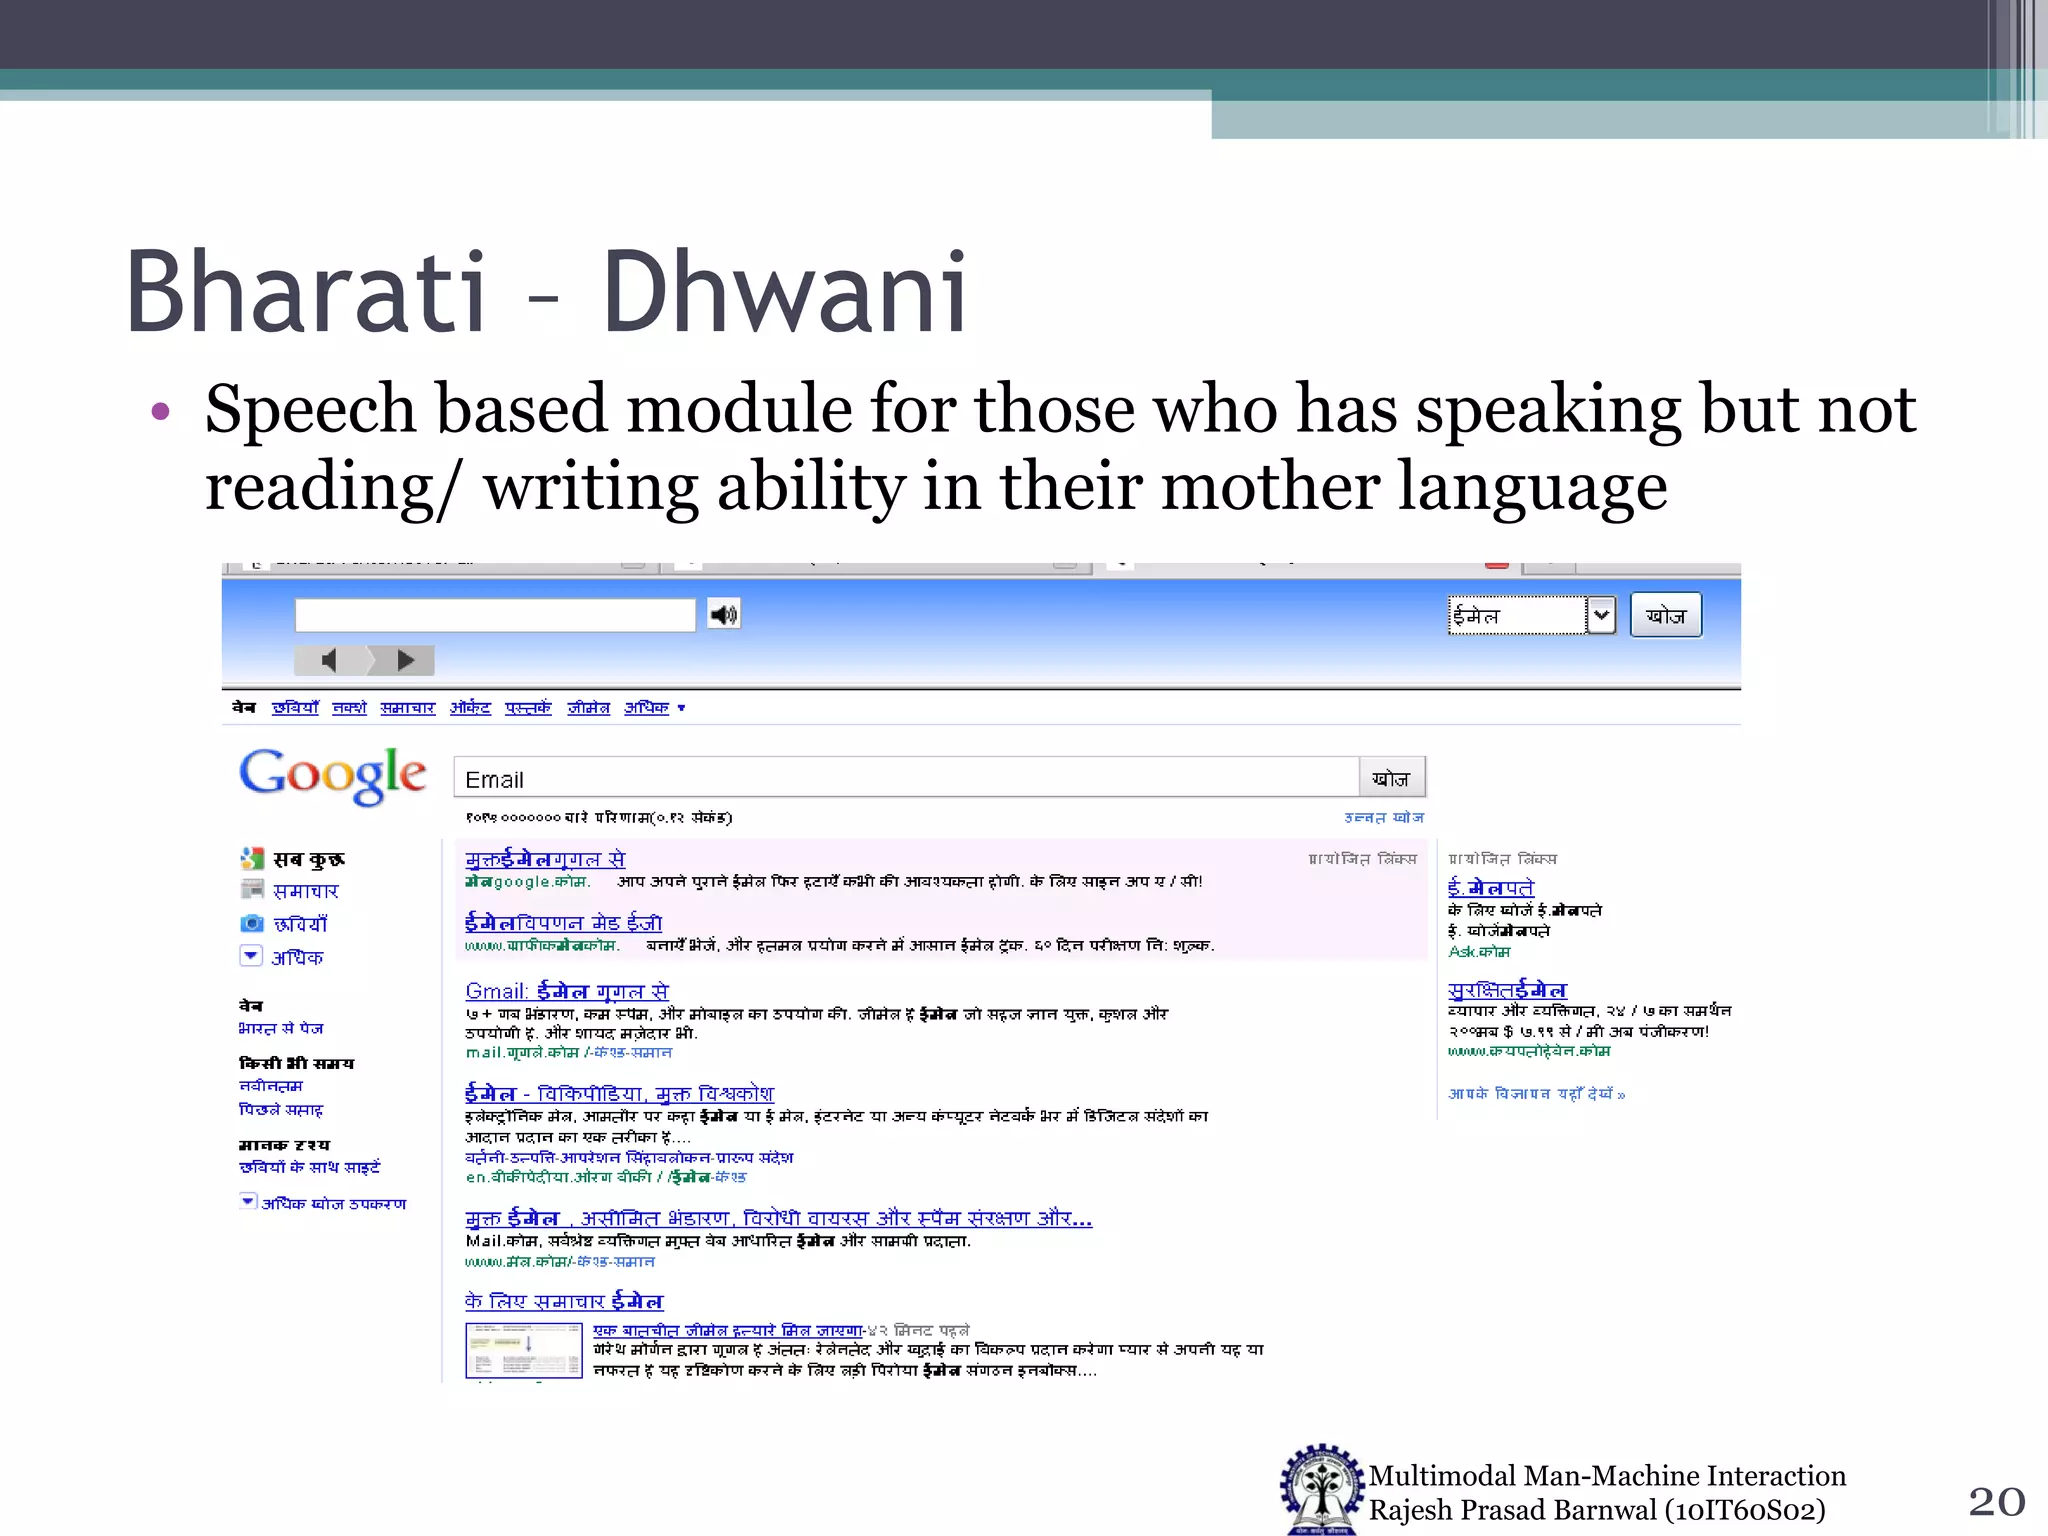The image size is (2048, 1536).
Task: Click the mail.गूगल.कॉम cached link under the Gmail result
Action: click(569, 1053)
